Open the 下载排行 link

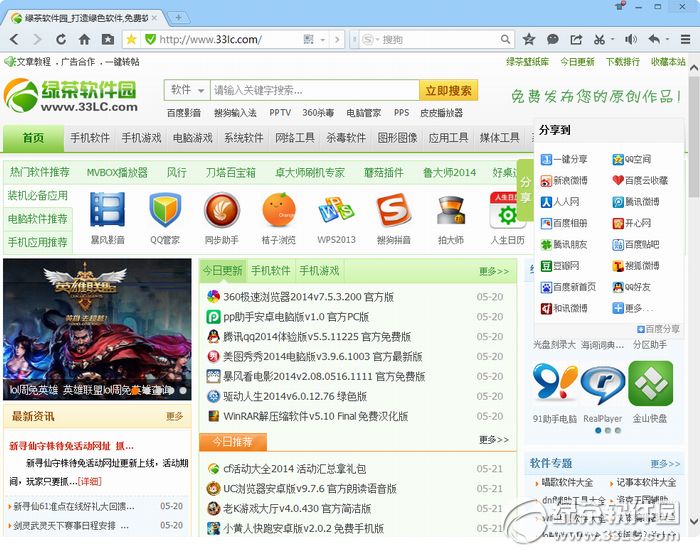[x=623, y=62]
